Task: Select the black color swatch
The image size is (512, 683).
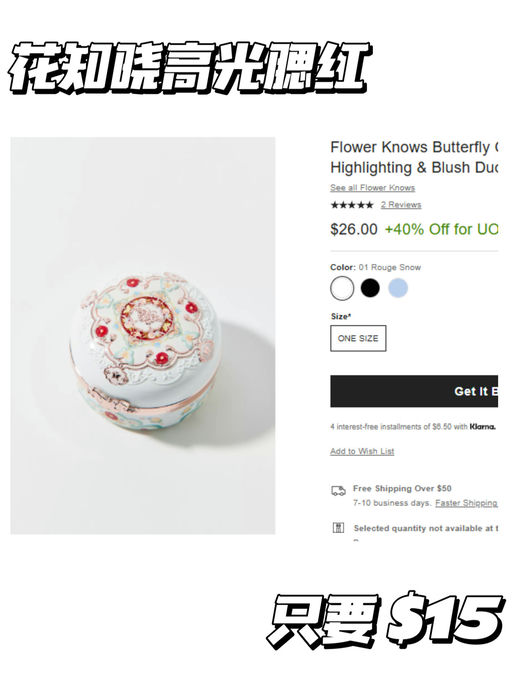Action: coord(370,288)
